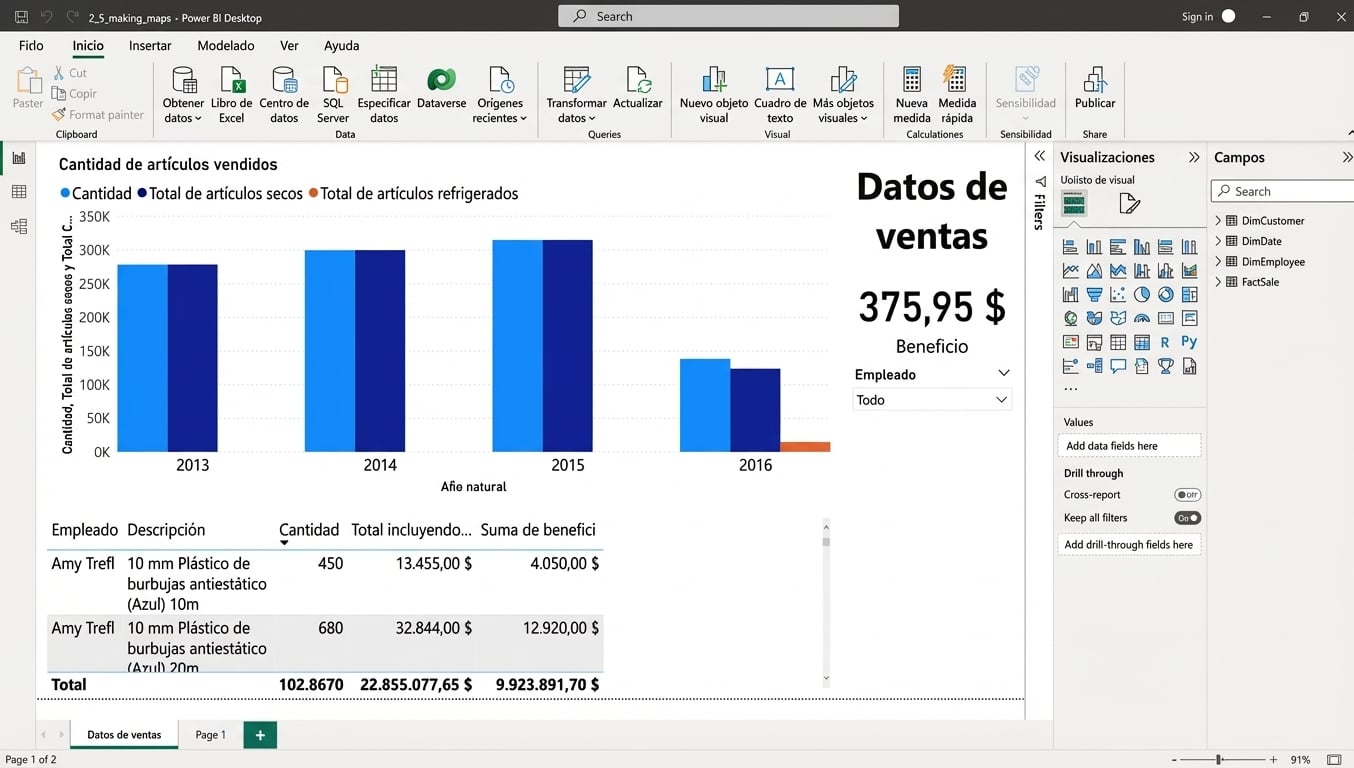Select the Build visual fields icon
This screenshot has height=768, width=1354.
(1074, 204)
